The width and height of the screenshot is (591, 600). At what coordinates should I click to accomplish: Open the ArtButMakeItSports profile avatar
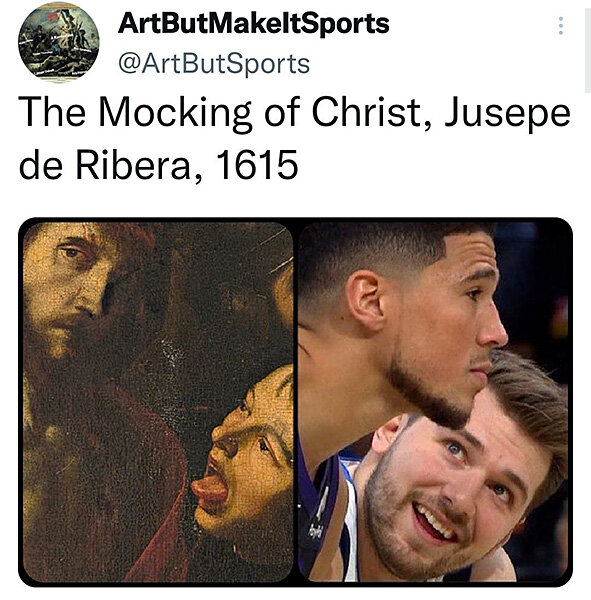point(59,42)
